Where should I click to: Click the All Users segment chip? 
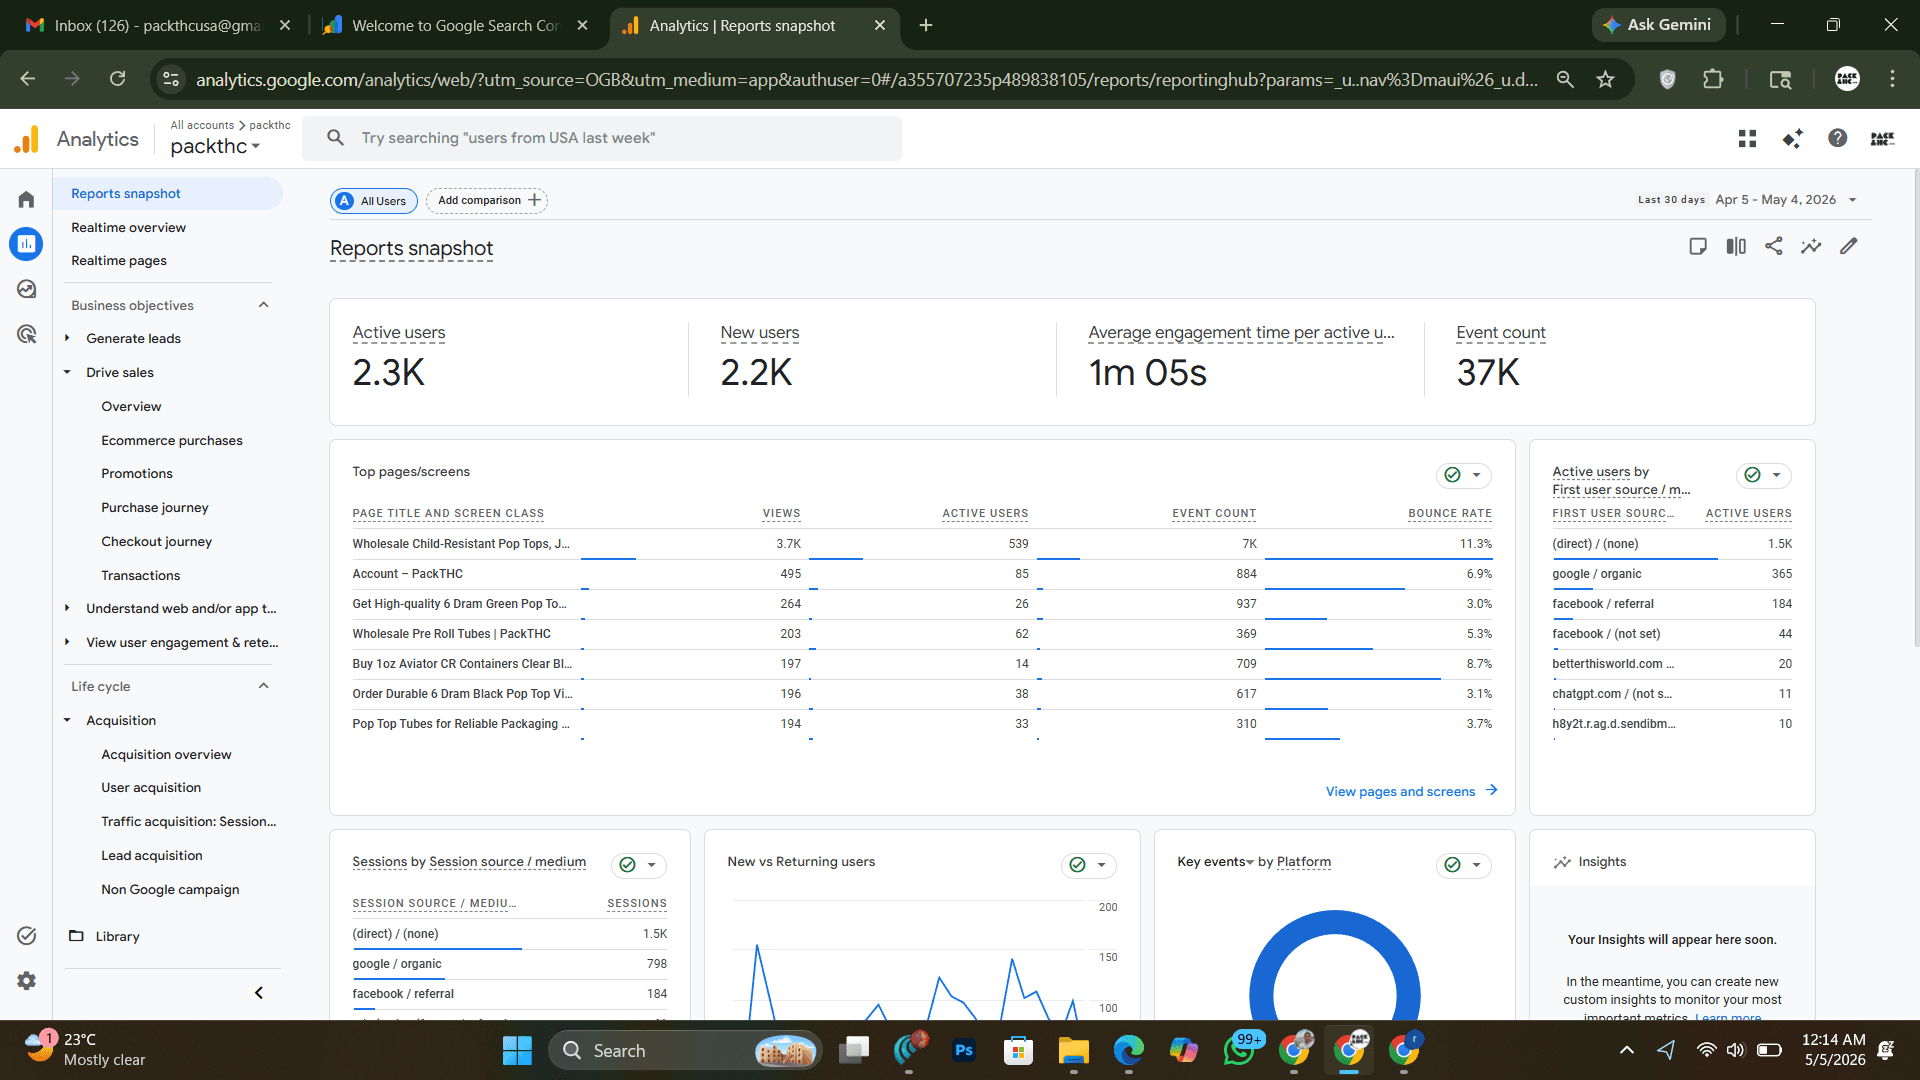[374, 200]
